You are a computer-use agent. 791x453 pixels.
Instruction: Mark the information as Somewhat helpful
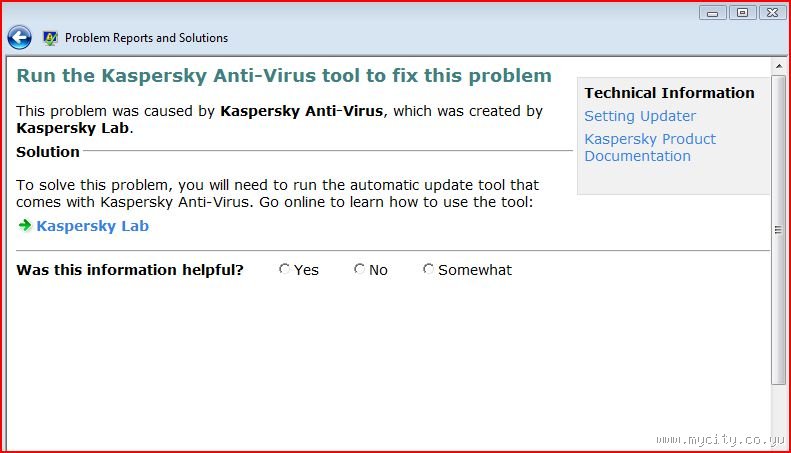pyautogui.click(x=429, y=269)
